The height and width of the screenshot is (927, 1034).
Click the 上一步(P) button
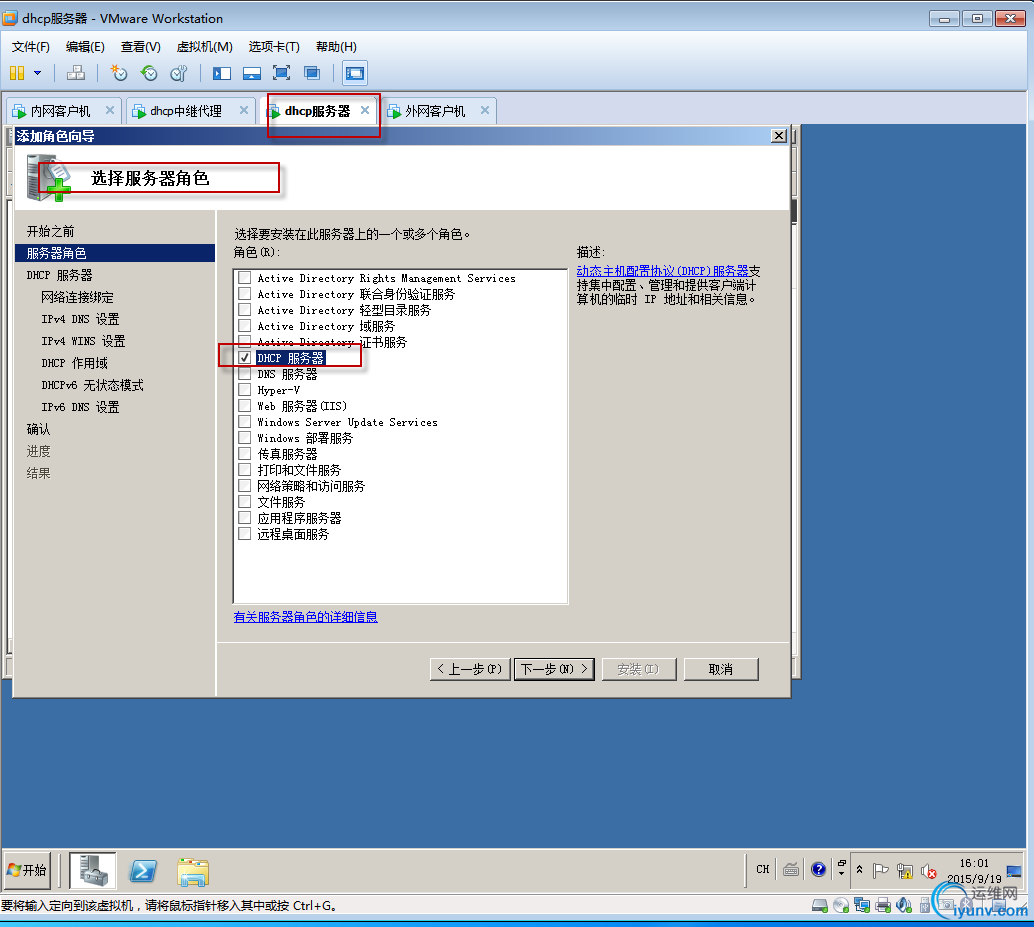(470, 669)
